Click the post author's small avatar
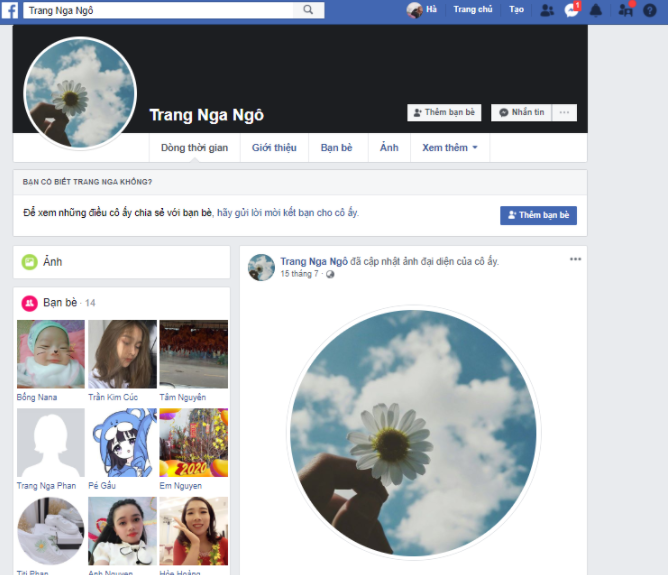 261,267
